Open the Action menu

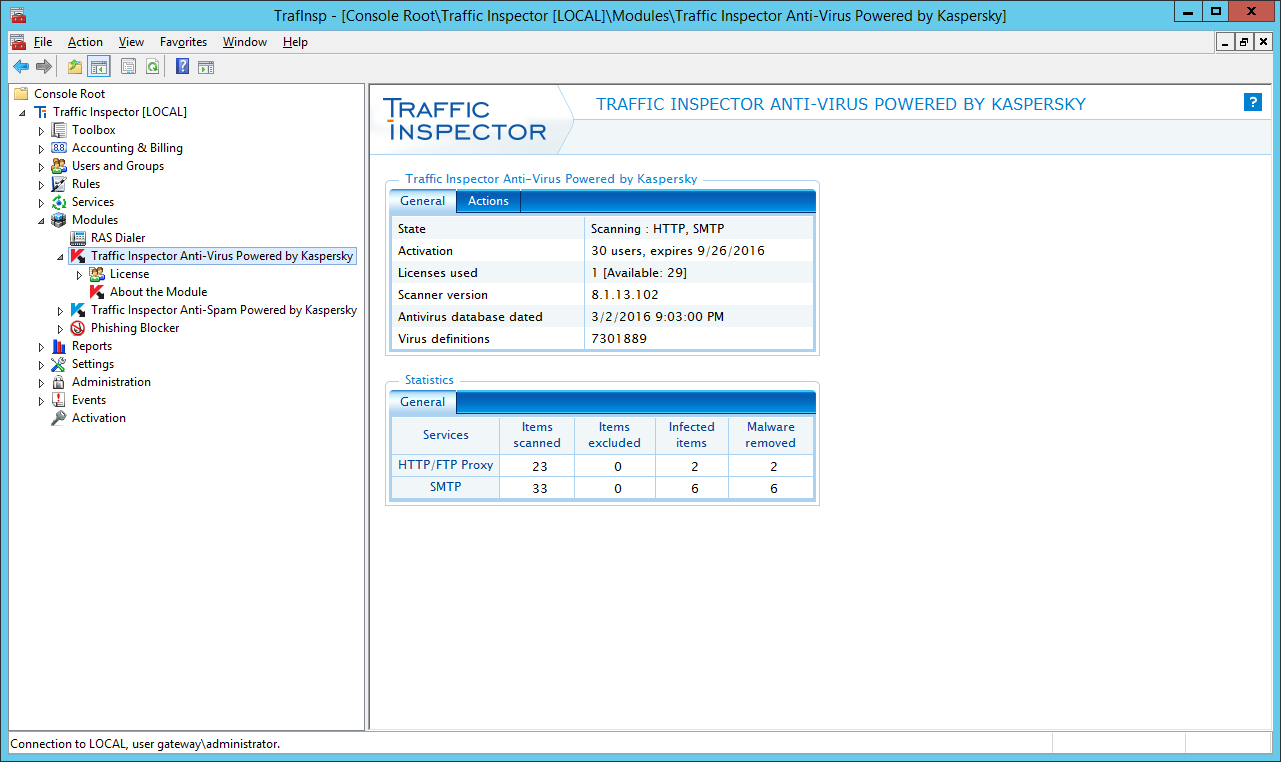pyautogui.click(x=85, y=42)
